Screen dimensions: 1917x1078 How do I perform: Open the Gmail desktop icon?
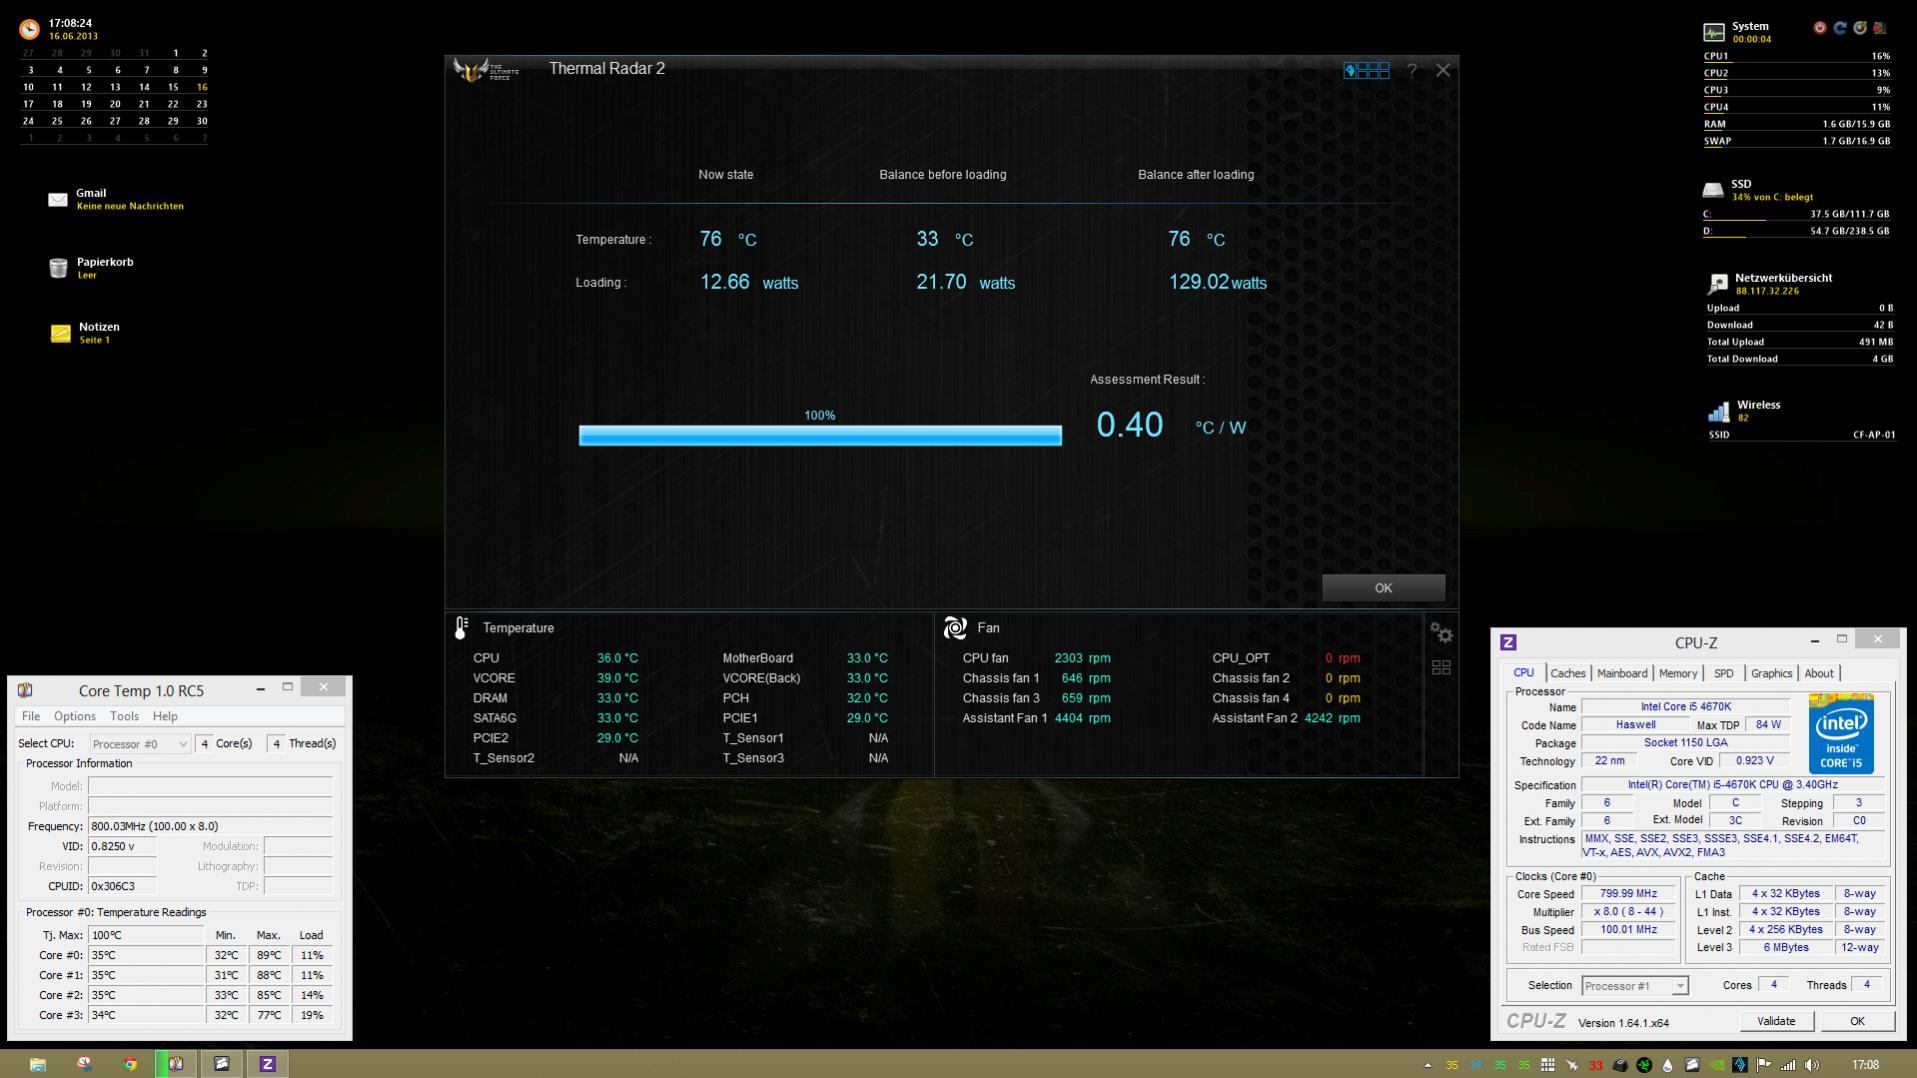click(58, 200)
